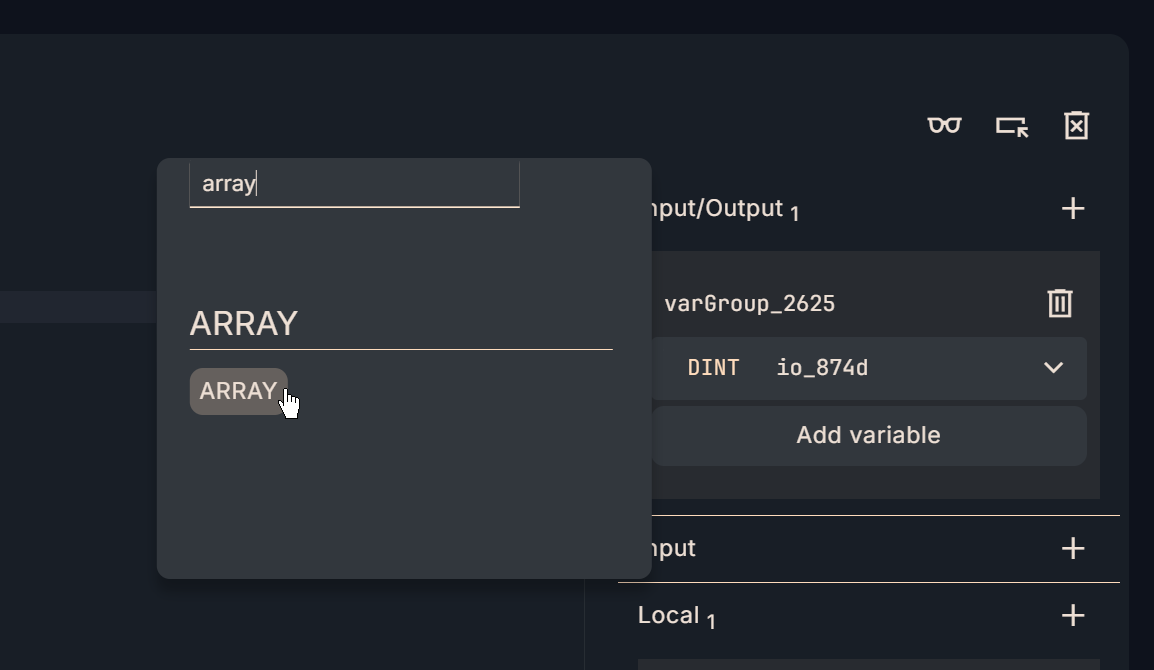This screenshot has width=1154, height=670.
Task: Delete varGroup_2625 using its trash icon
Action: click(x=1059, y=303)
